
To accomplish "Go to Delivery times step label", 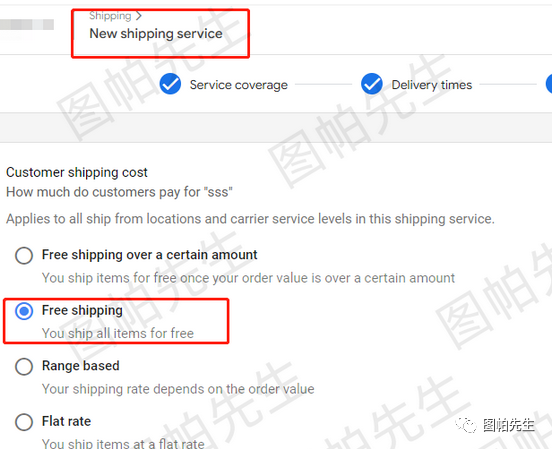I will [432, 85].
